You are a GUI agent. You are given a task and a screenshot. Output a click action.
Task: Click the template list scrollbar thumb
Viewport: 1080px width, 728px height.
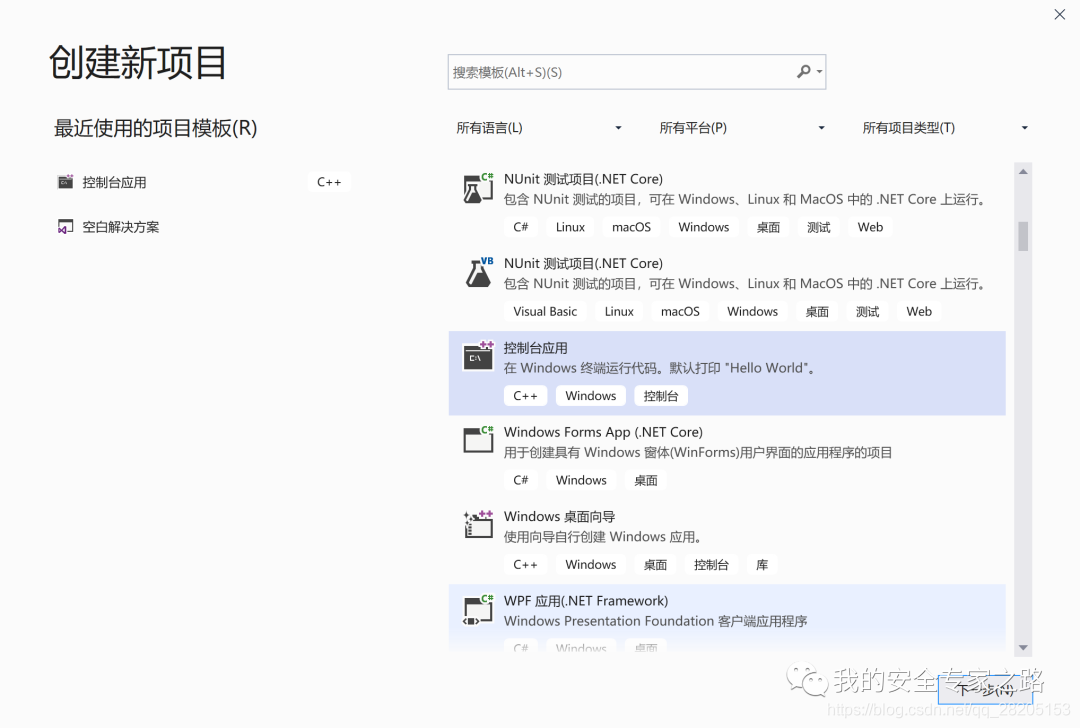(1024, 236)
